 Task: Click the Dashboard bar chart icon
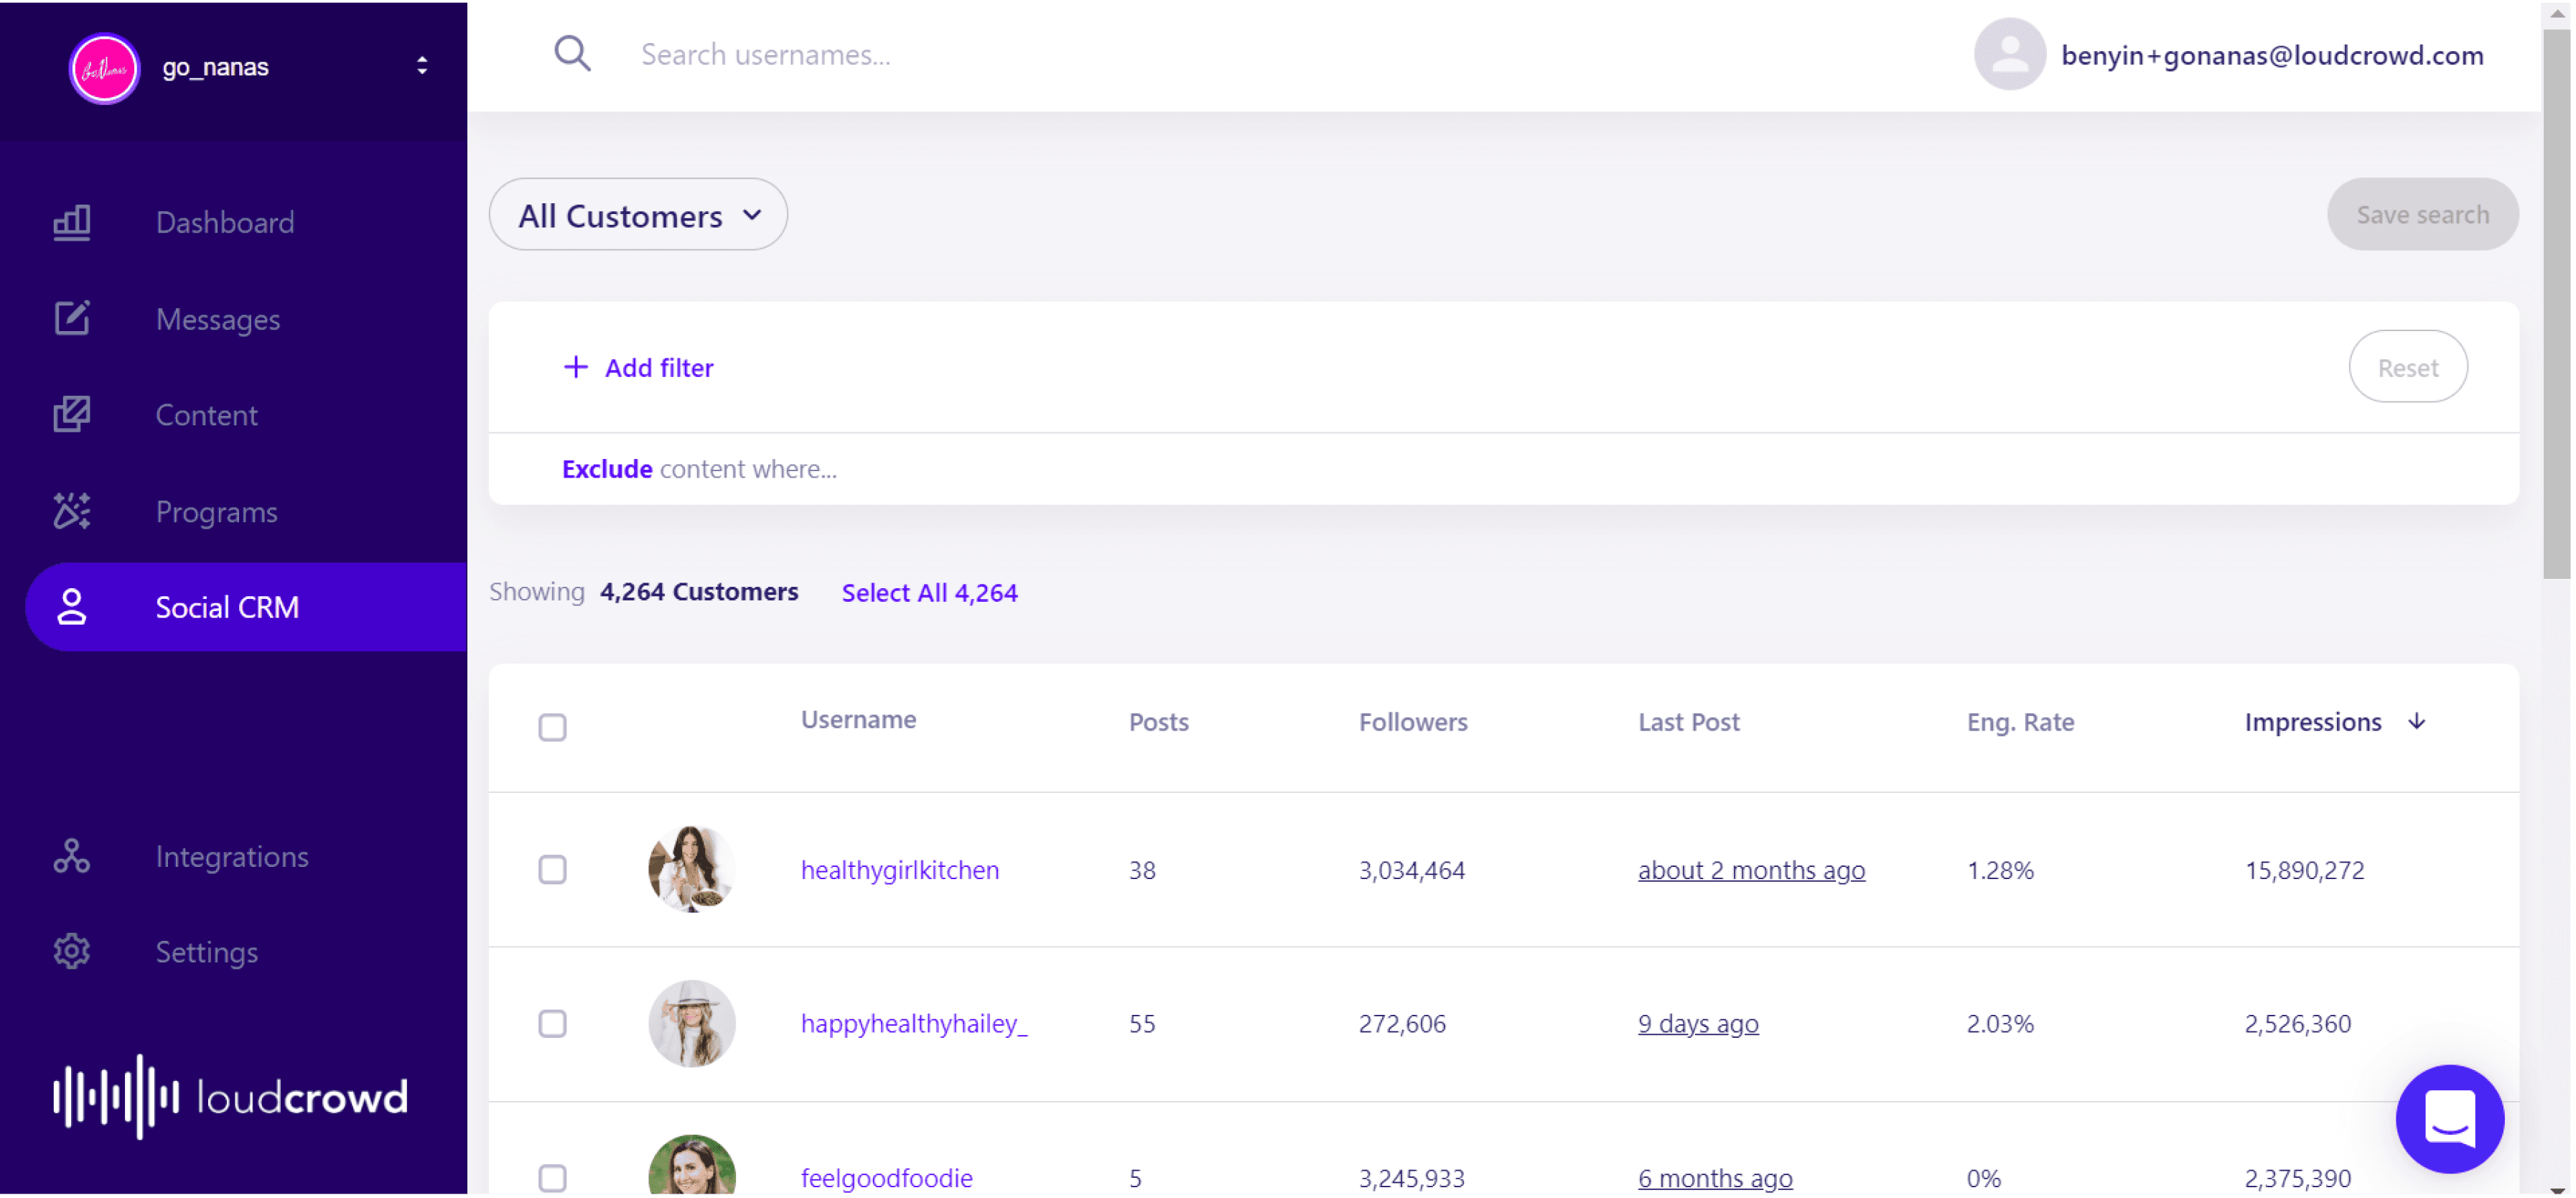71,222
